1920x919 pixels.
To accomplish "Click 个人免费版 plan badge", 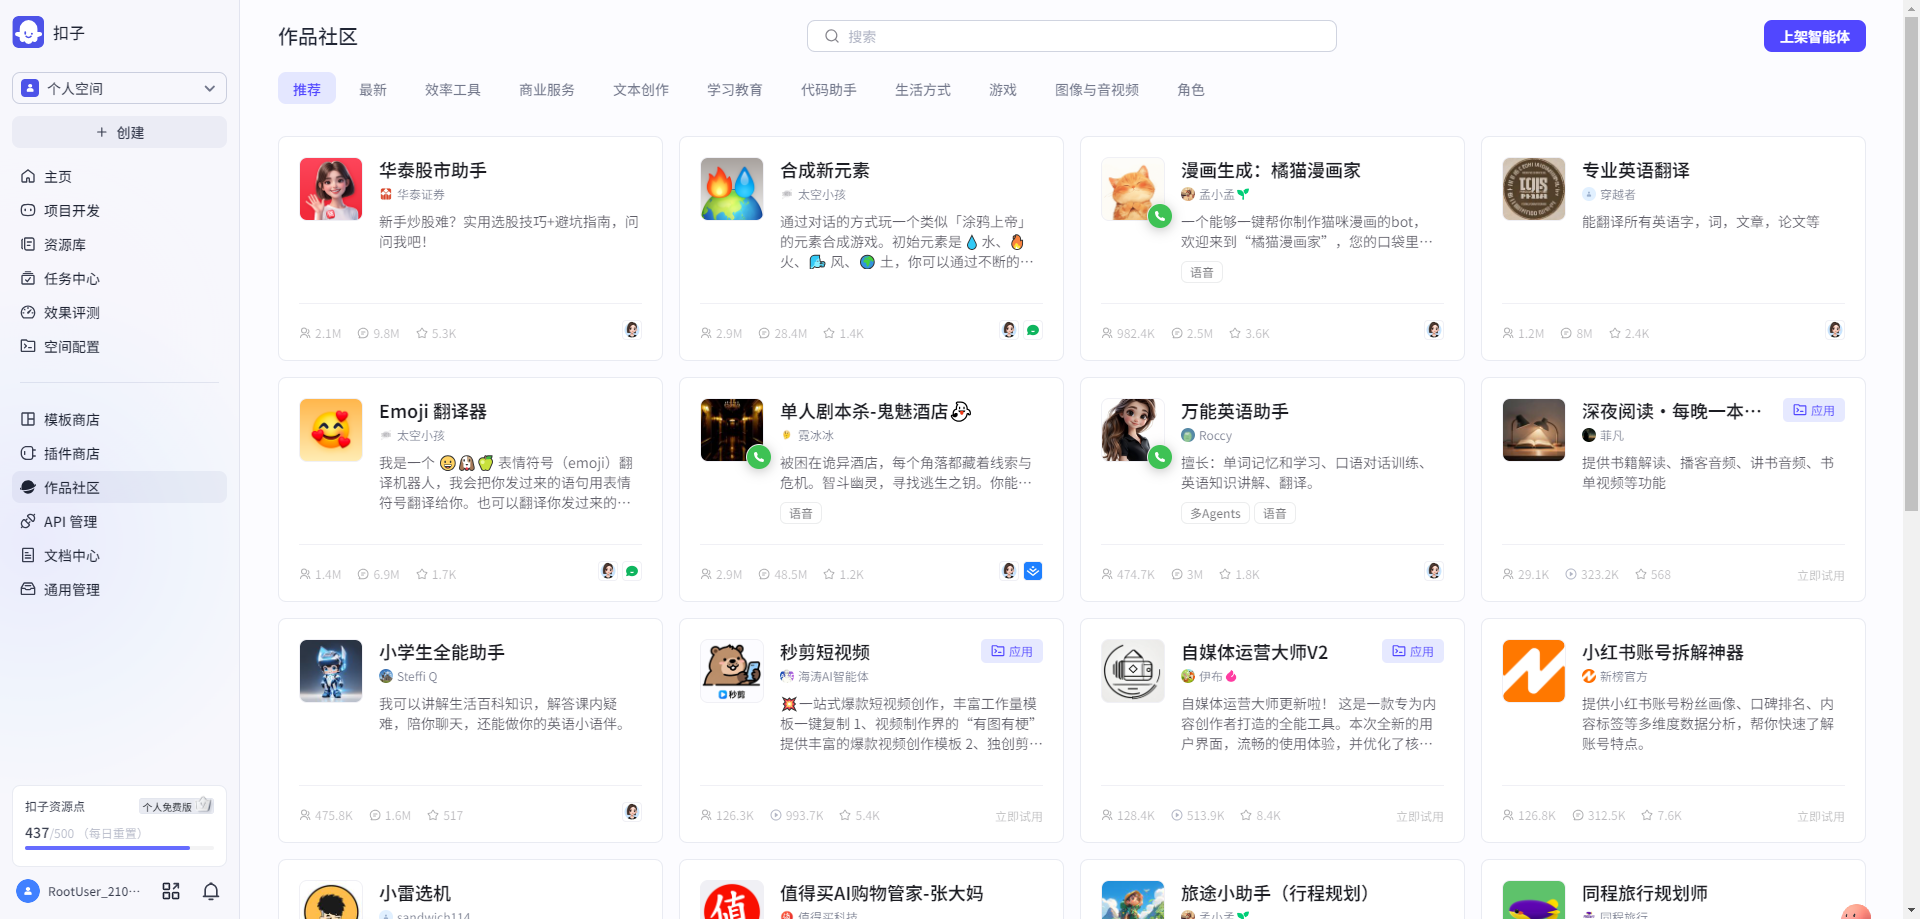I will pyautogui.click(x=176, y=806).
